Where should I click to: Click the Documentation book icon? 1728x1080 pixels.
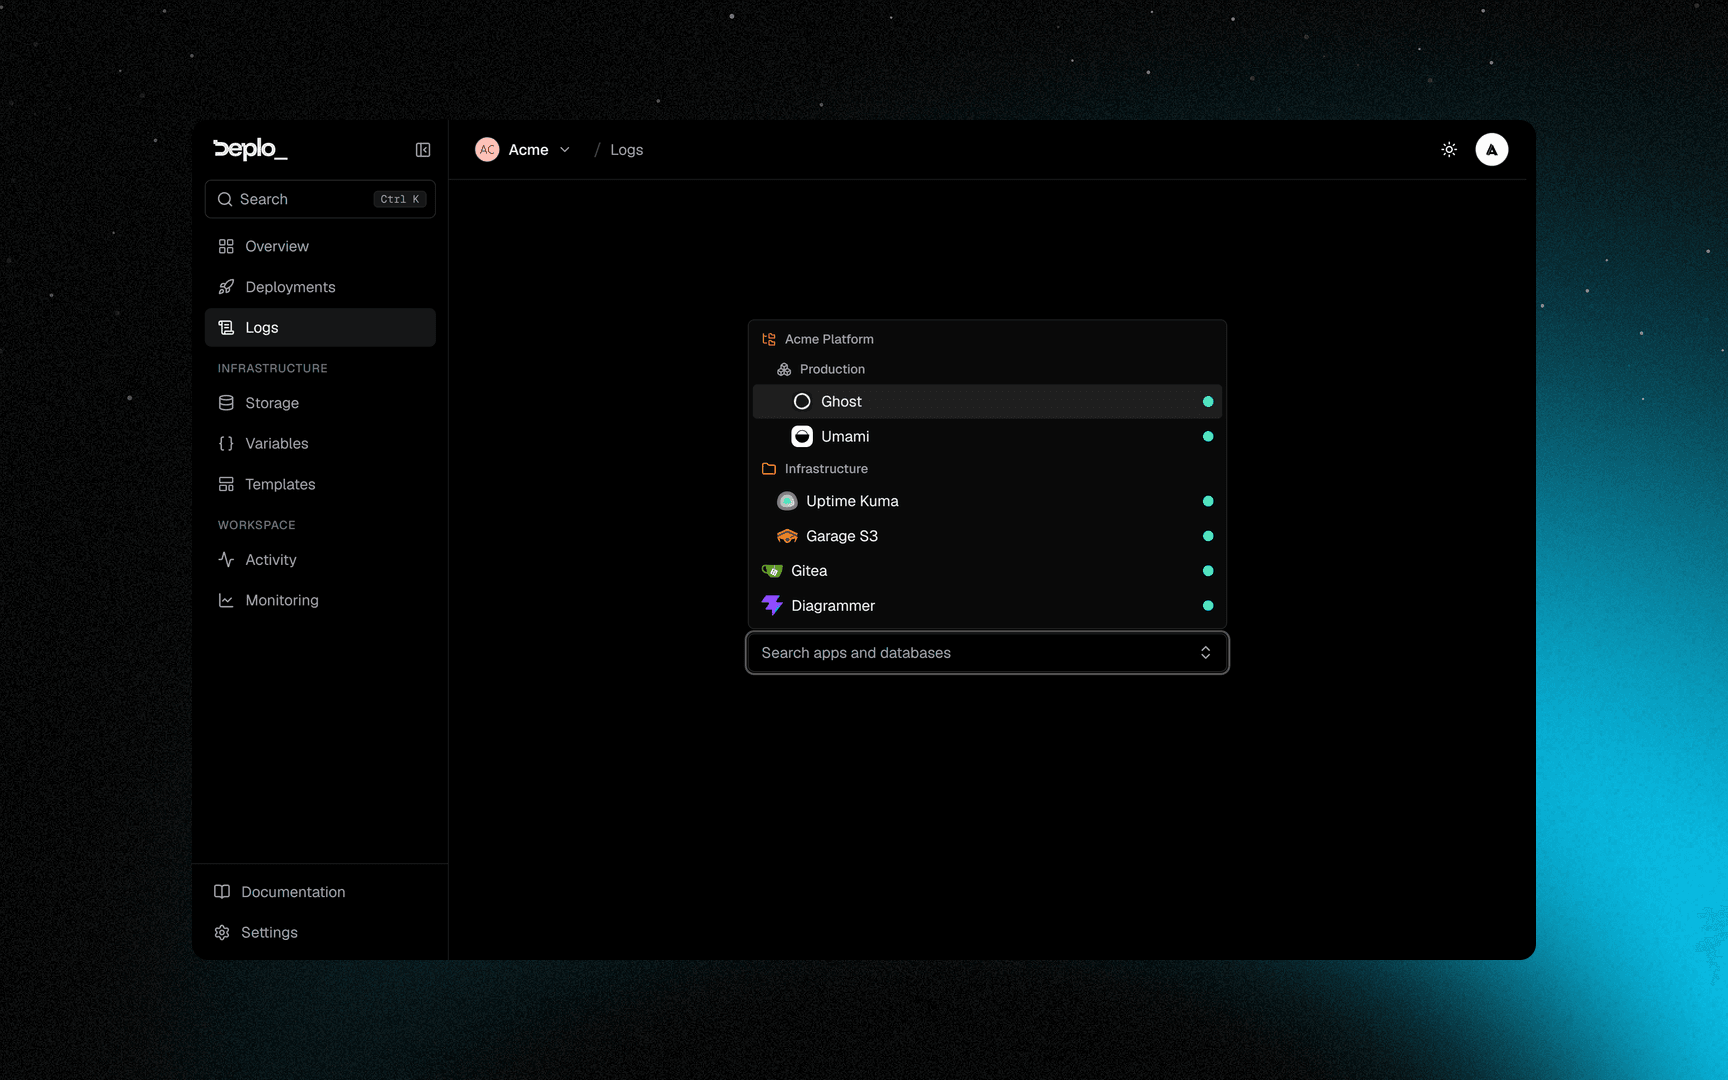(x=222, y=892)
